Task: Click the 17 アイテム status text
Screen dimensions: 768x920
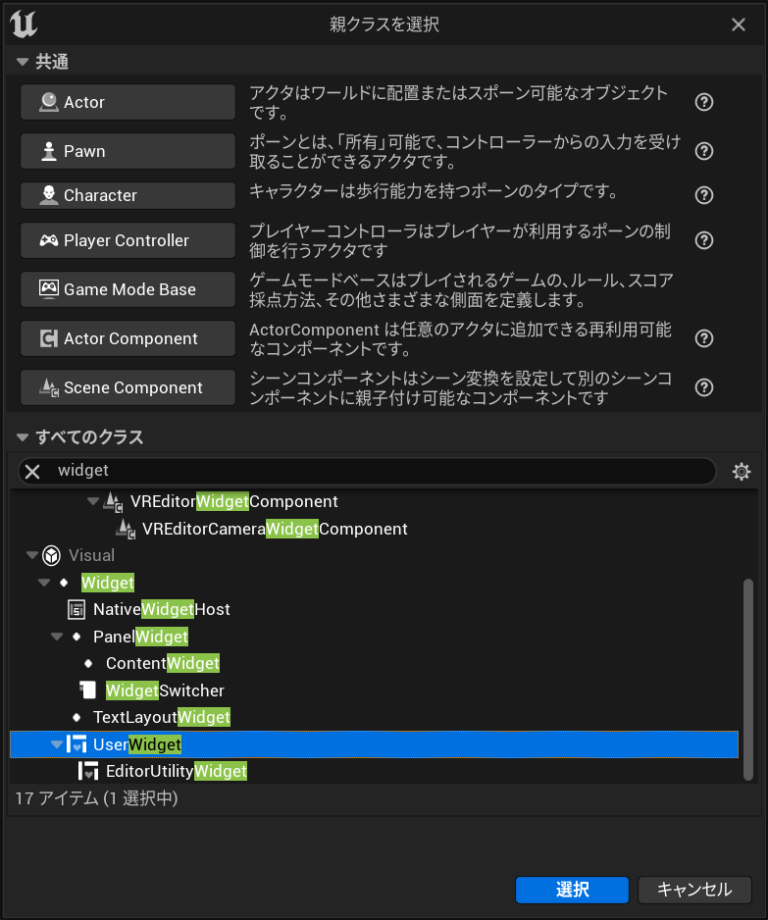Action: pos(96,799)
